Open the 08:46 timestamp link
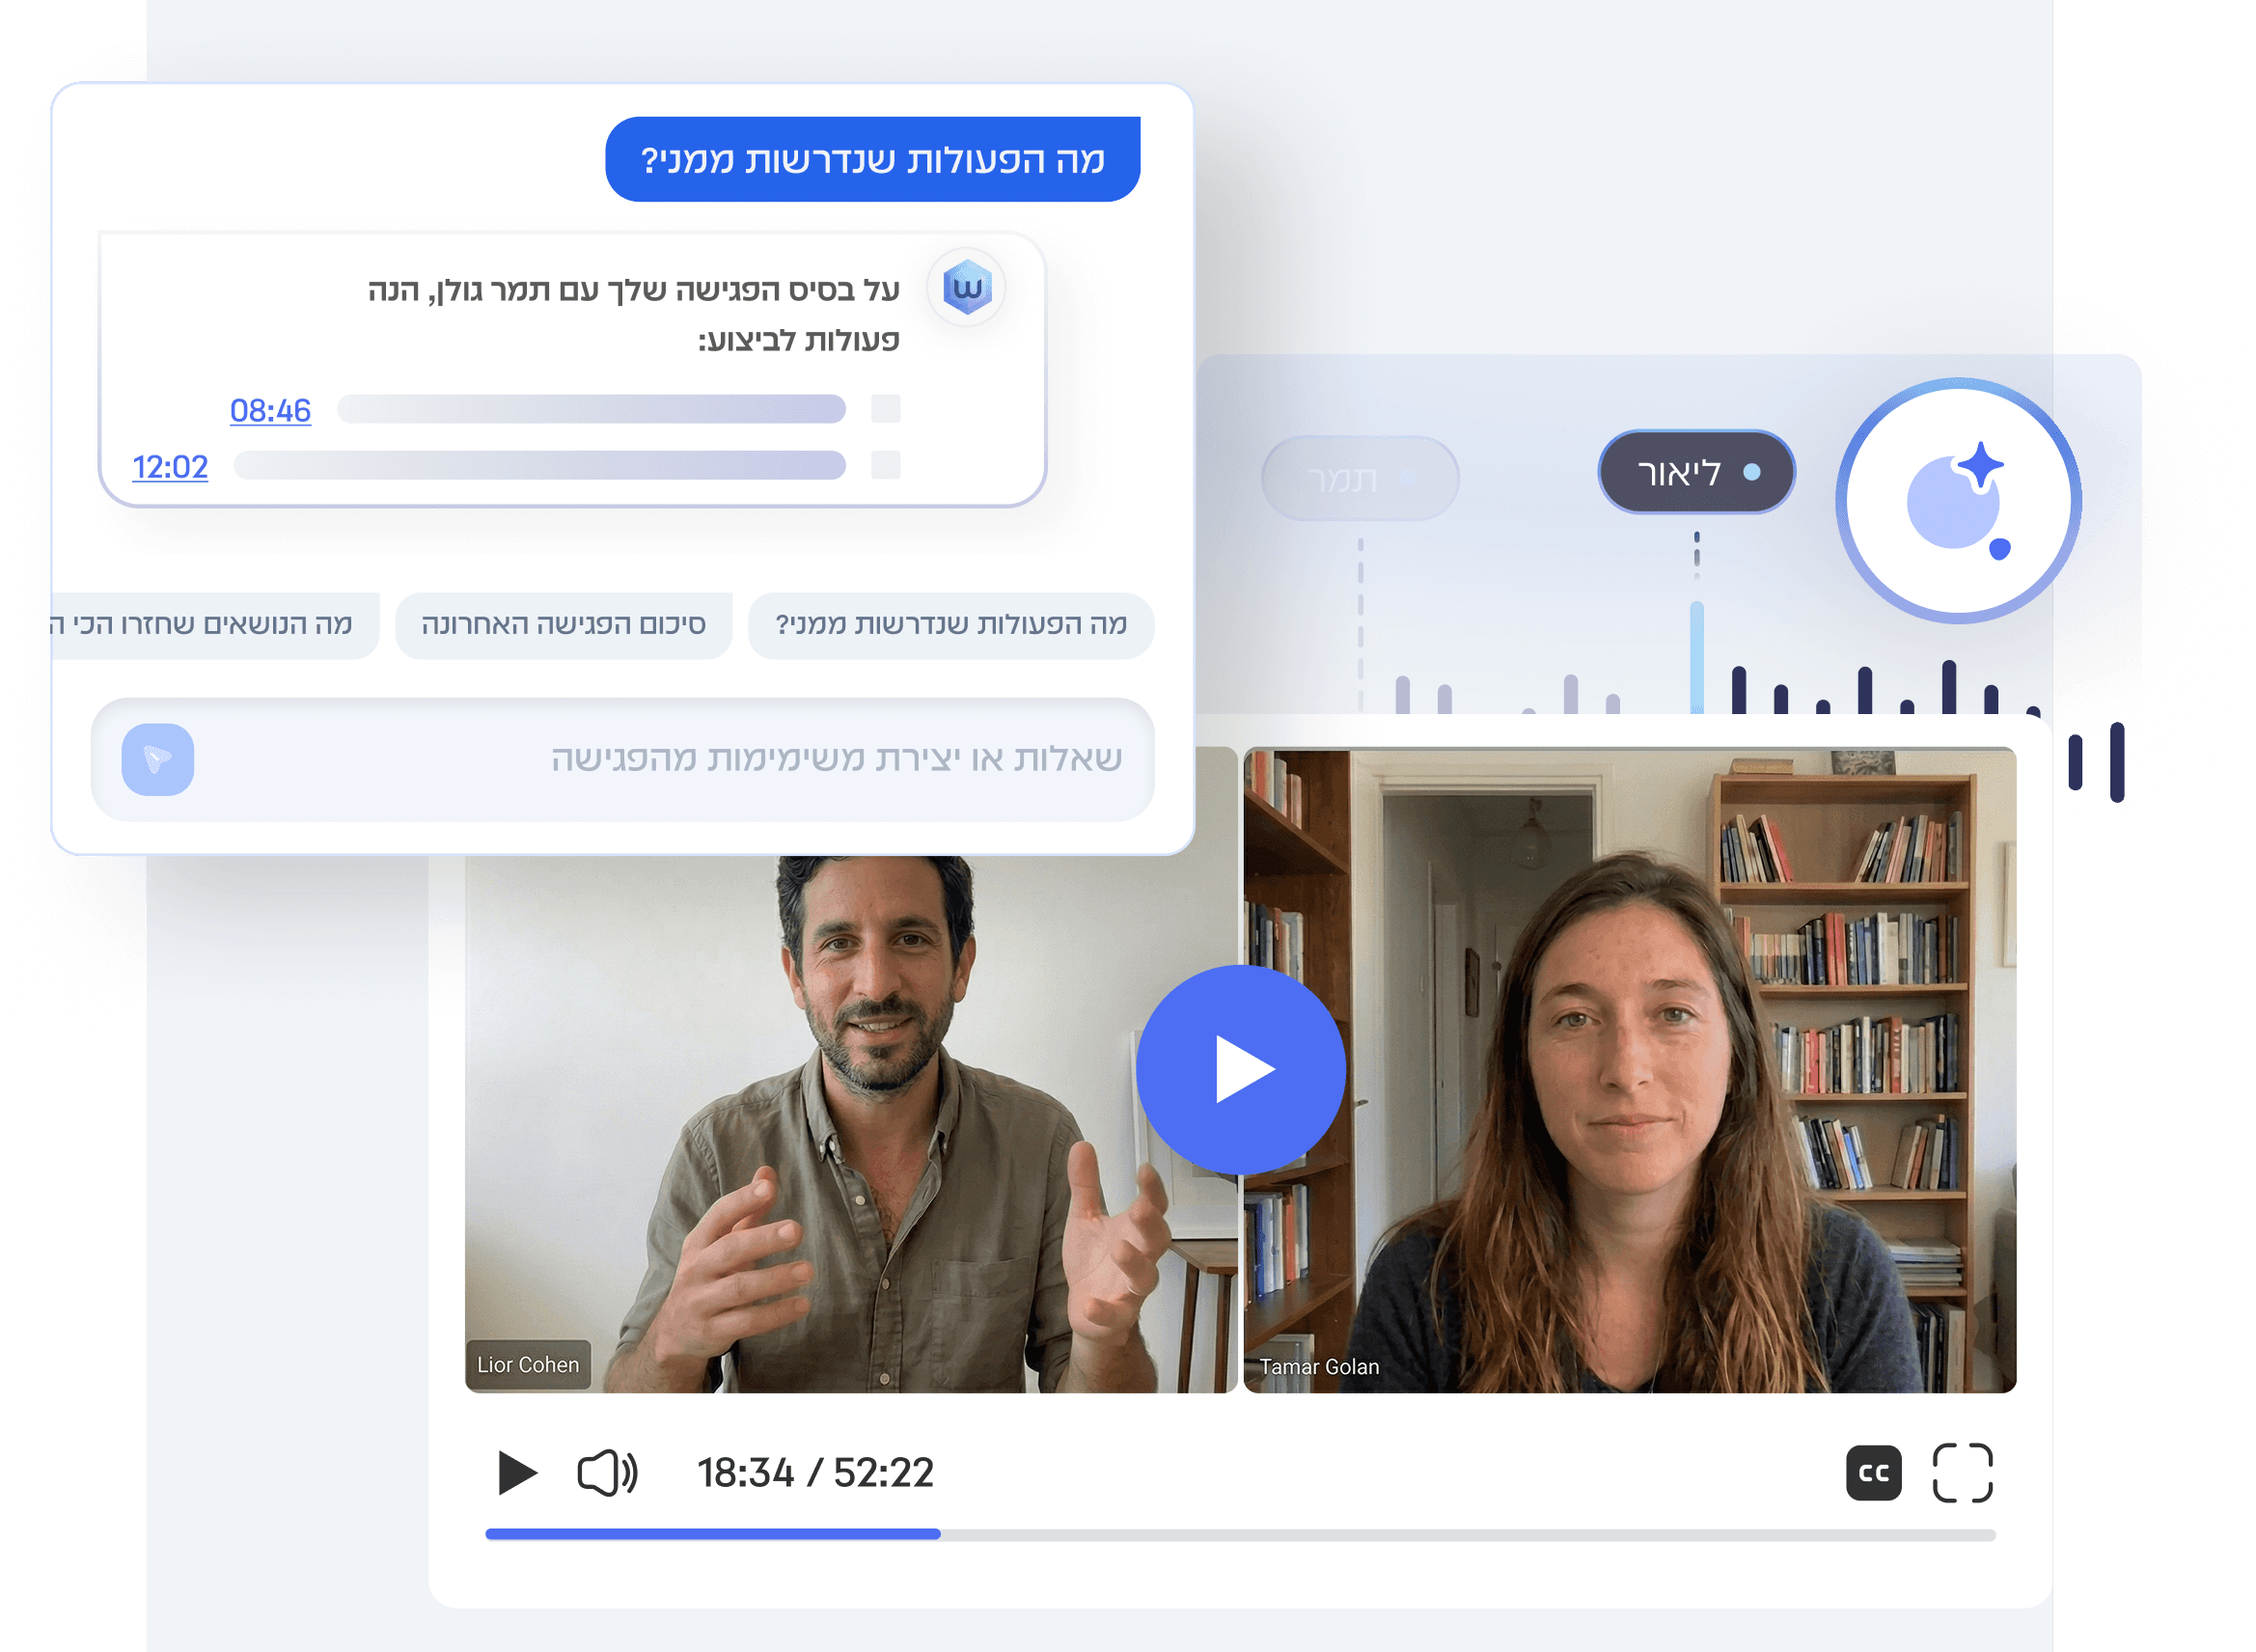This screenshot has width=2256, height=1652. click(x=270, y=410)
